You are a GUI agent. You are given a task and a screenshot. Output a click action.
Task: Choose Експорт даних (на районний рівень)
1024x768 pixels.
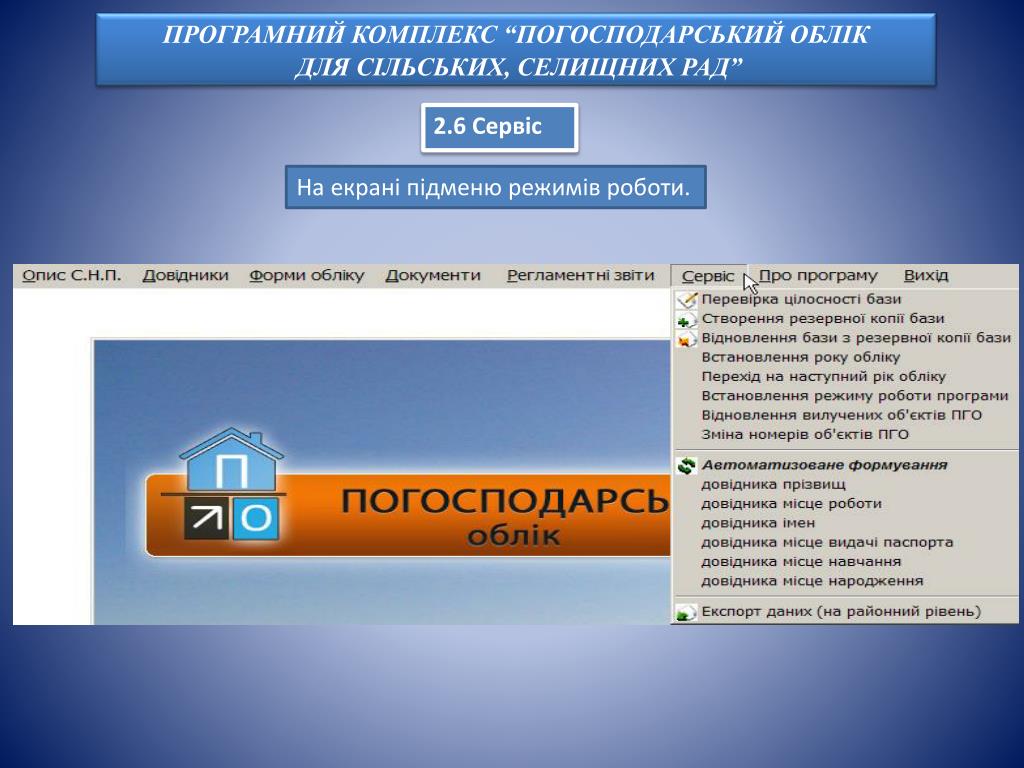[841, 612]
